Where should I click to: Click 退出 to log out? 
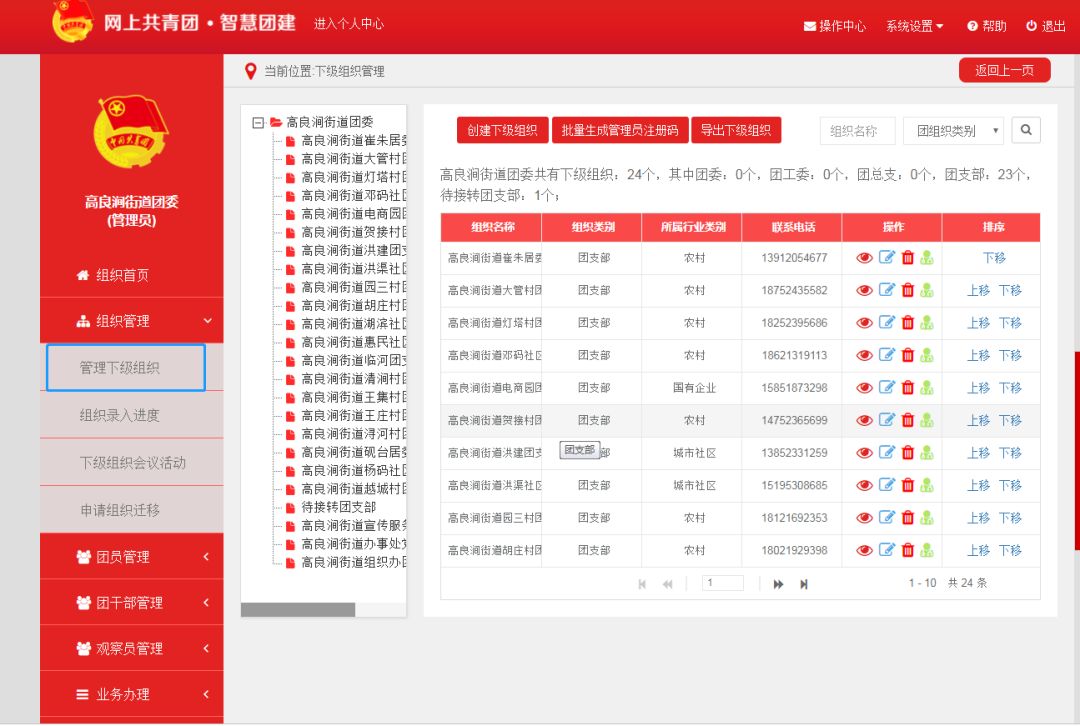click(1046, 26)
